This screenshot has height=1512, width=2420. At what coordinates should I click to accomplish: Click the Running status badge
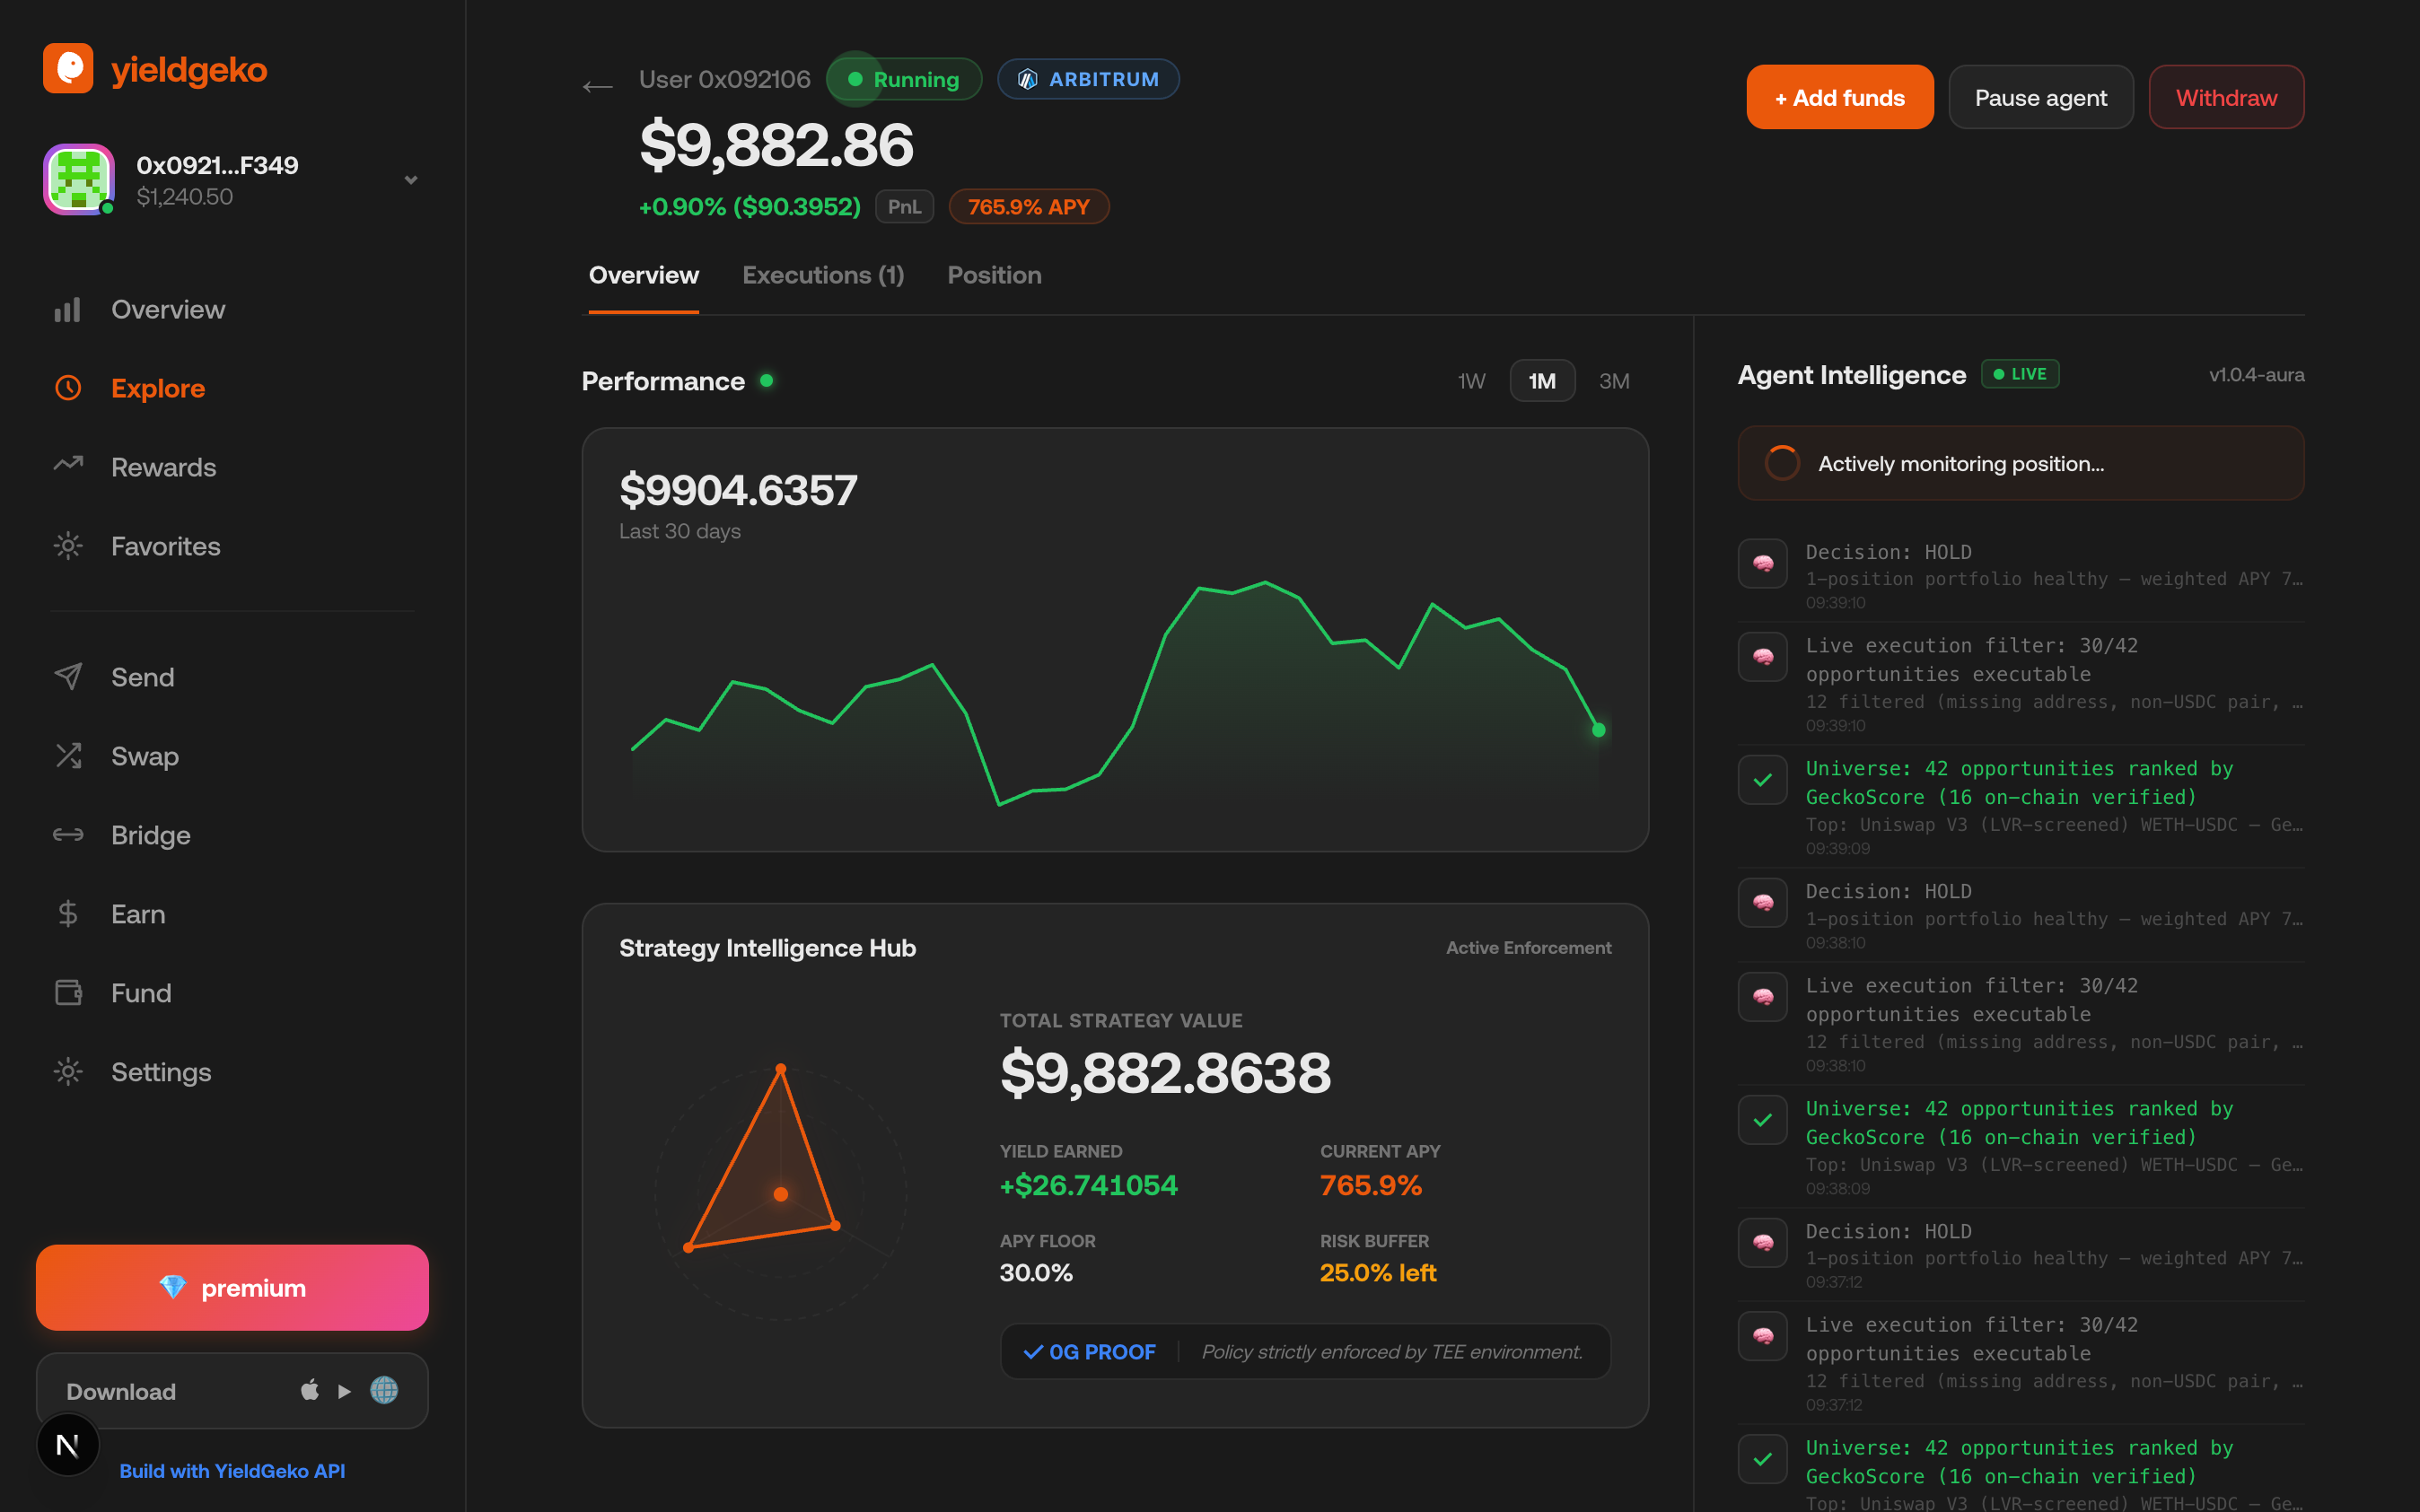(904, 79)
